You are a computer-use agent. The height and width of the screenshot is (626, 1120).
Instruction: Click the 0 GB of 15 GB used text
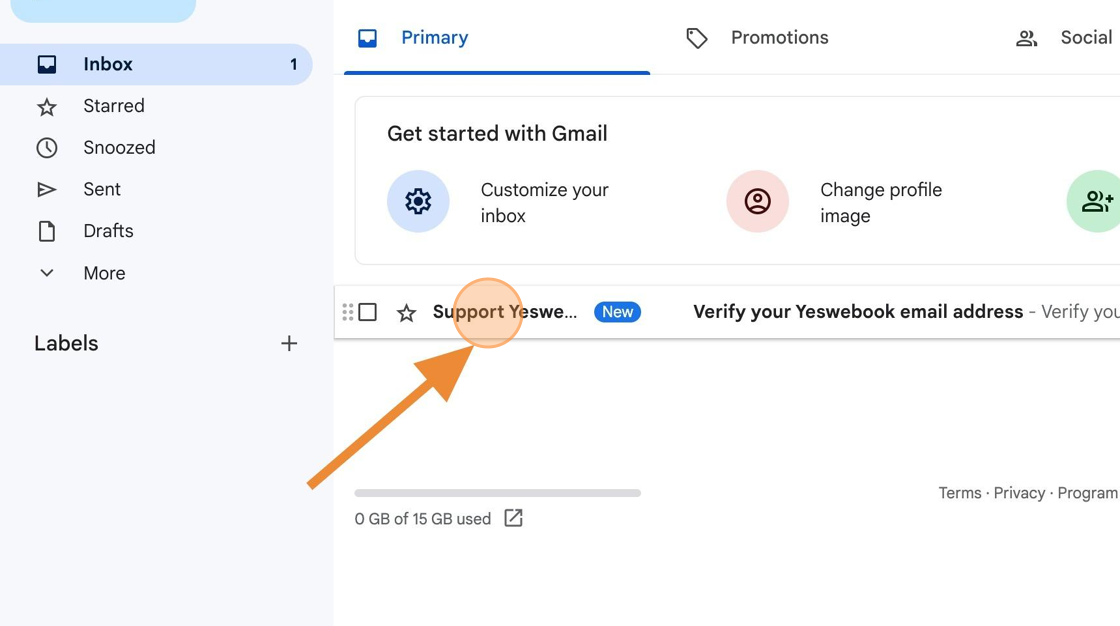423,519
